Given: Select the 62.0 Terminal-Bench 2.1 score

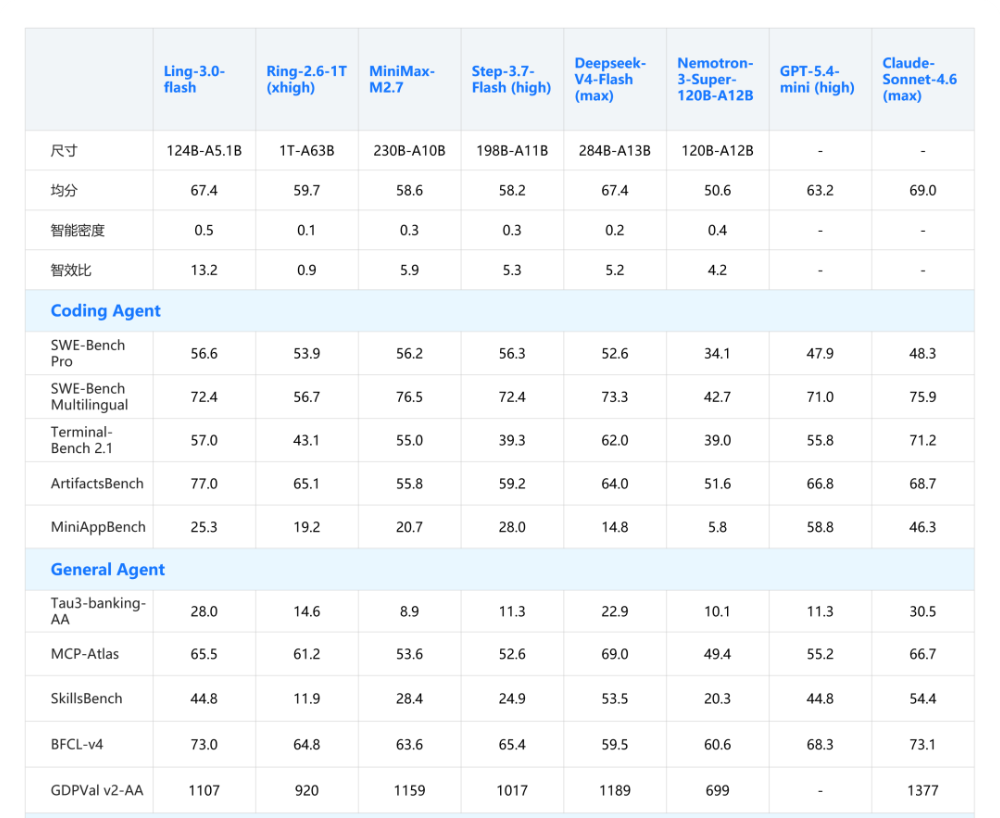Looking at the screenshot, I should pos(615,441).
